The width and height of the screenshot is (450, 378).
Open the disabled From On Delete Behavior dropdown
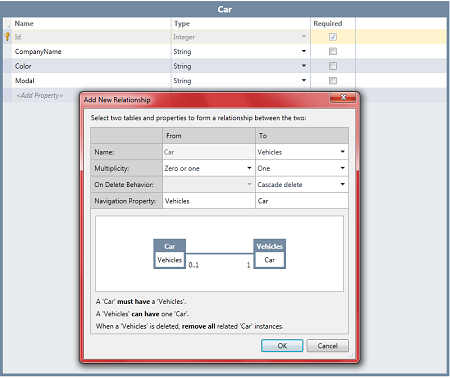coord(249,184)
